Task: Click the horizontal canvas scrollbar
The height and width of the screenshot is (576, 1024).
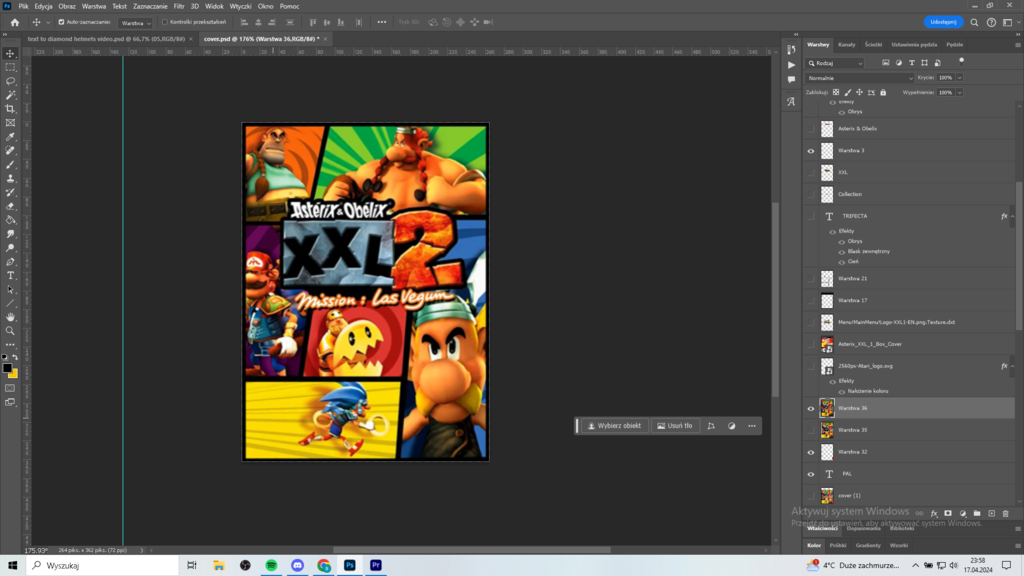Action: (x=472, y=550)
